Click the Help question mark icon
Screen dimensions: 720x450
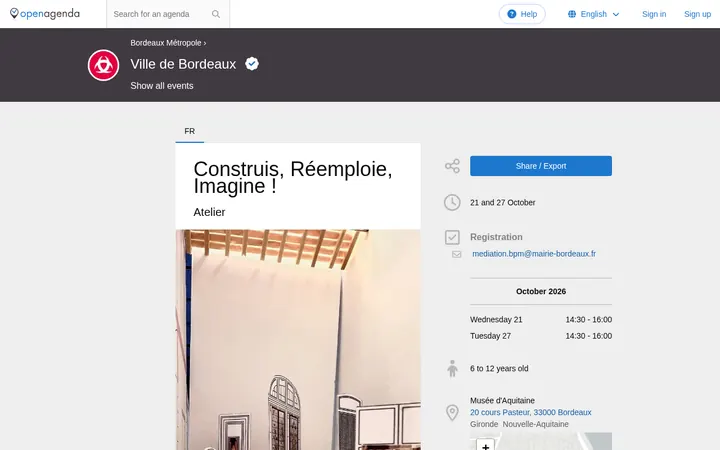[x=512, y=14]
